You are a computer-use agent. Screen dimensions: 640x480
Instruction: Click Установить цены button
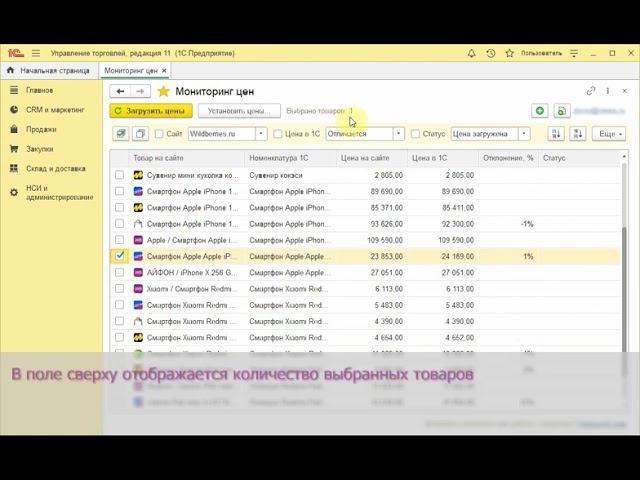239,111
